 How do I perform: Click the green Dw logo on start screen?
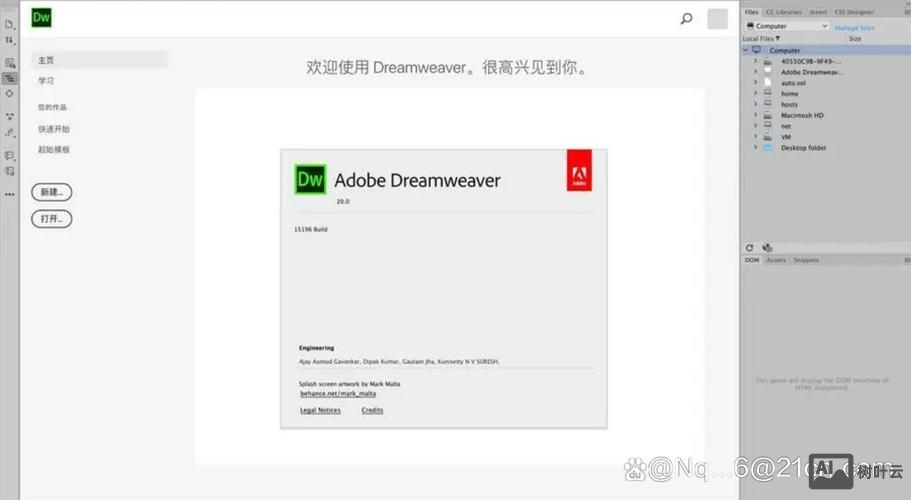tap(41, 17)
